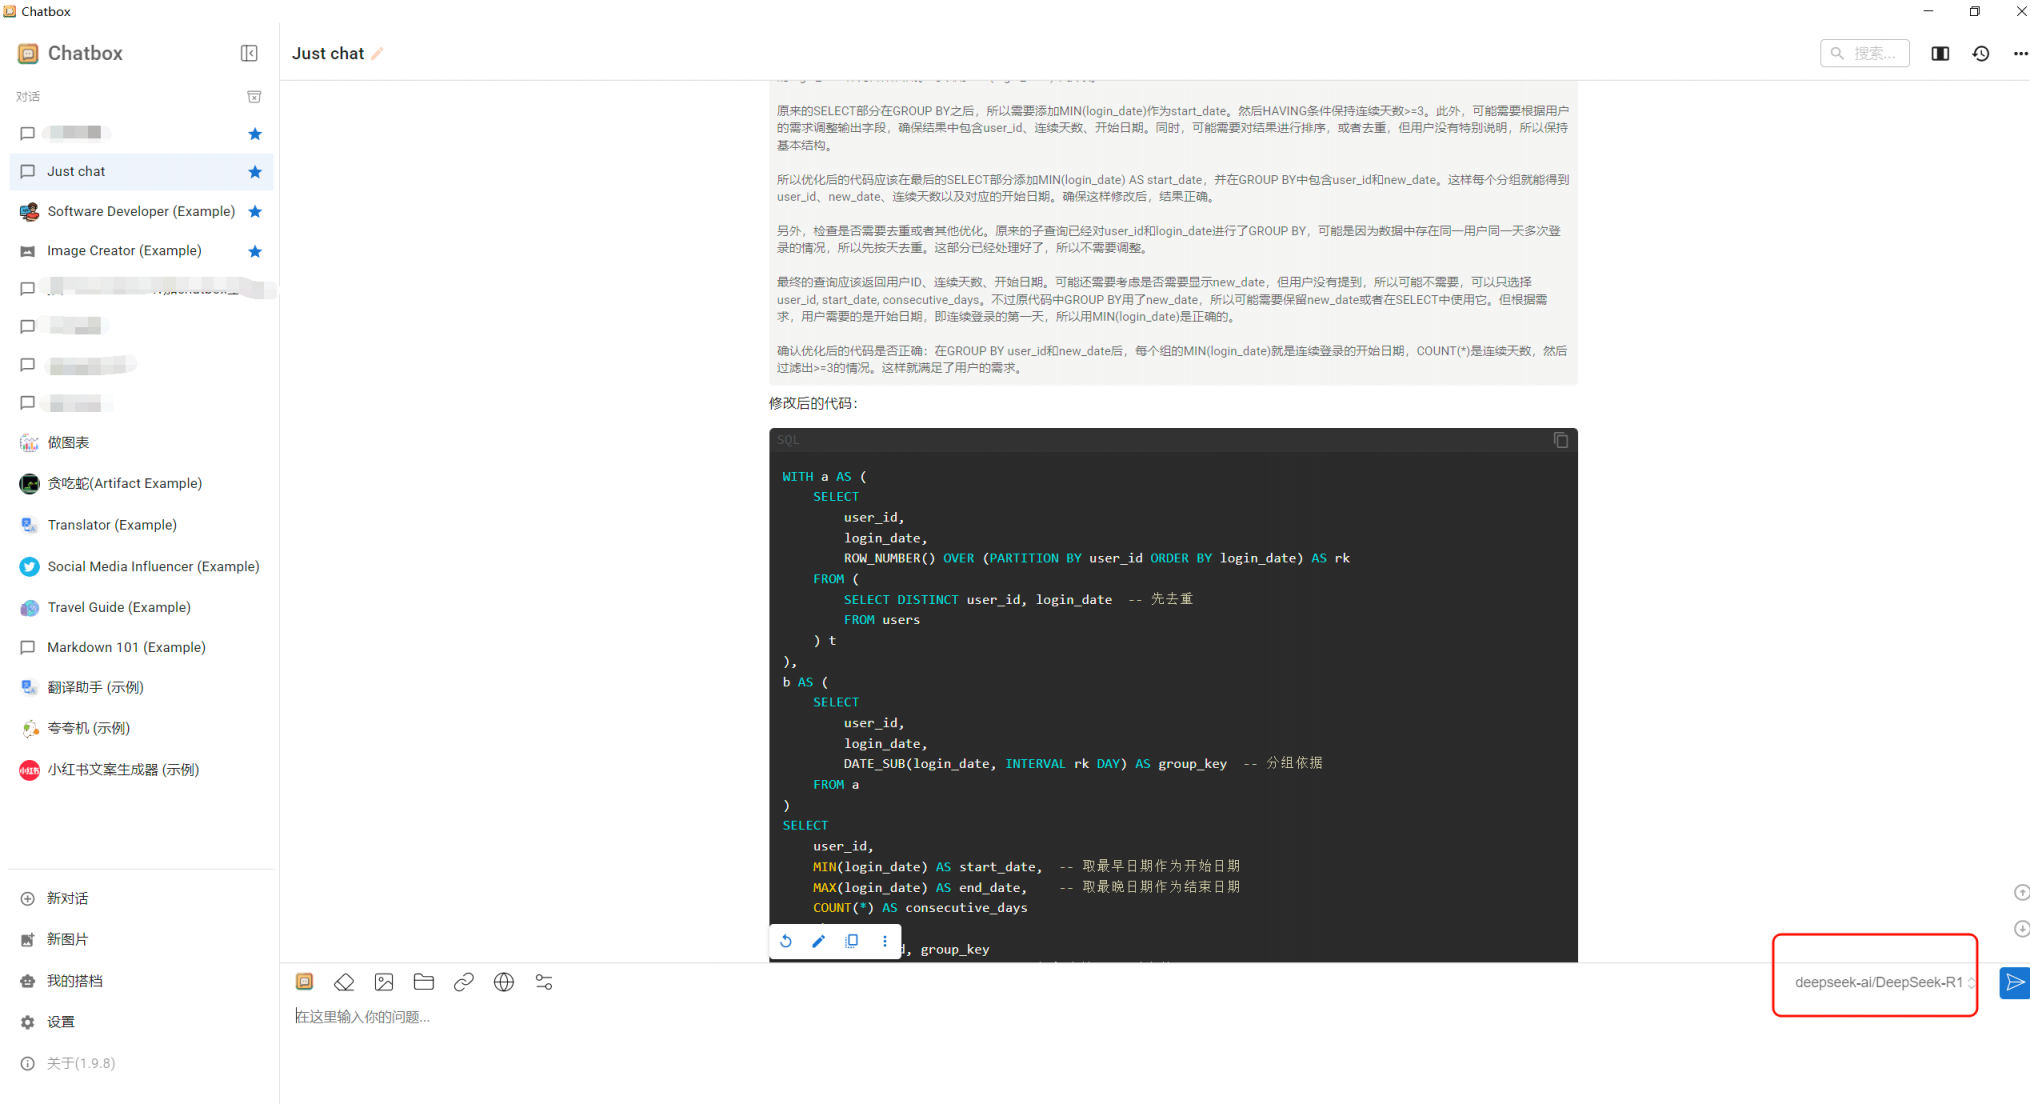Screen dimensions: 2030x1104
Task: Copy the message with the copy icon
Action: coord(852,941)
